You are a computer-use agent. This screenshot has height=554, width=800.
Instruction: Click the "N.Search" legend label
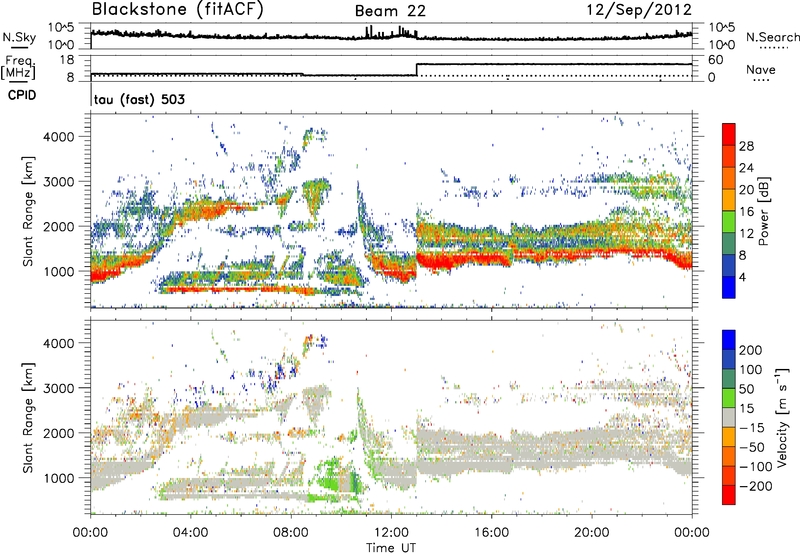tap(772, 37)
